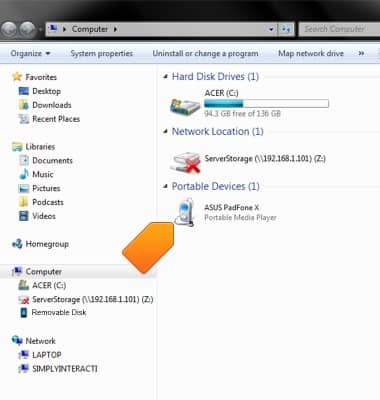Click the refresh button beside address bar

(286, 29)
